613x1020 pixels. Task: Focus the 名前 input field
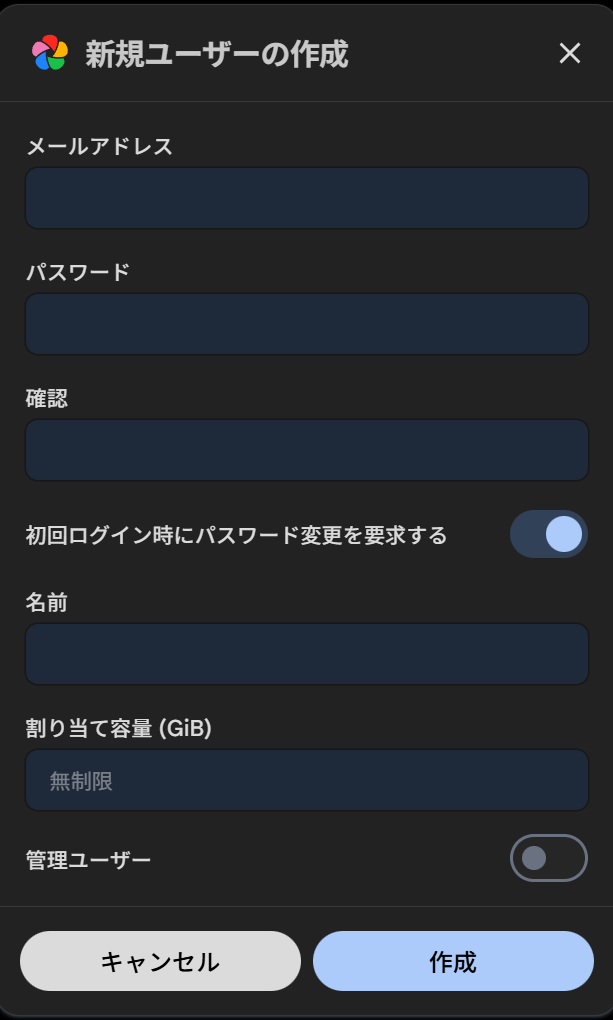pos(306,654)
